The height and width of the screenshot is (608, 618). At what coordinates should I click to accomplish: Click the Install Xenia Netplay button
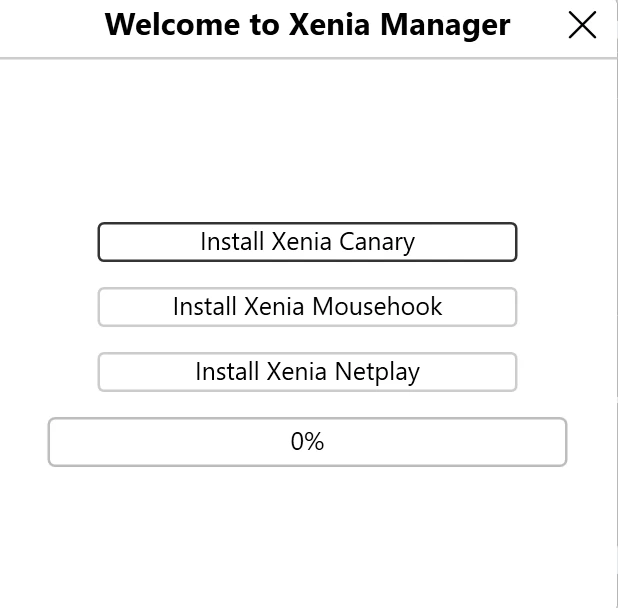[x=307, y=372]
